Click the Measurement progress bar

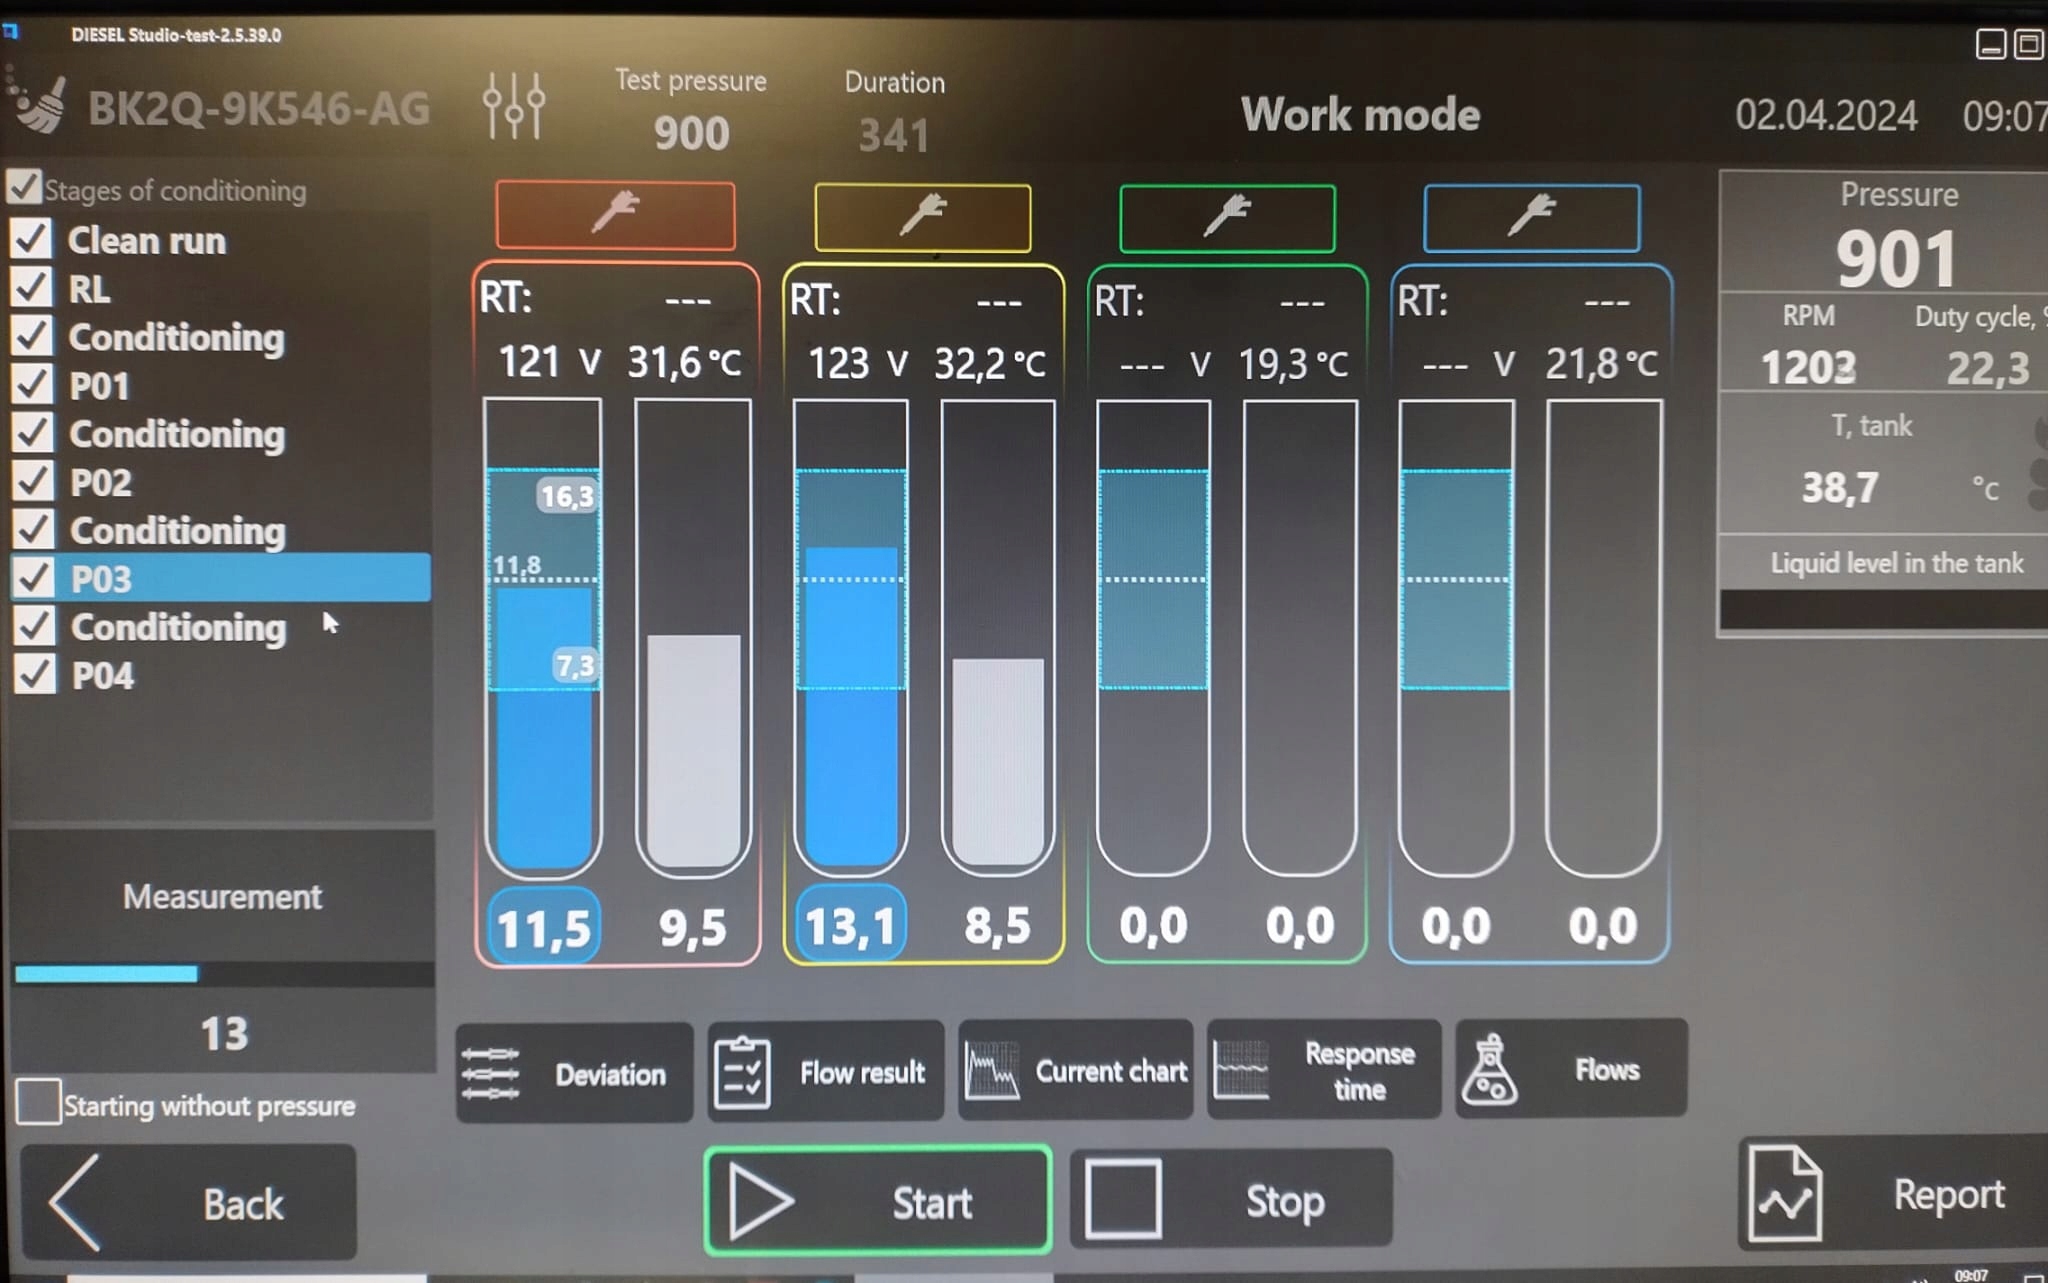coord(222,974)
